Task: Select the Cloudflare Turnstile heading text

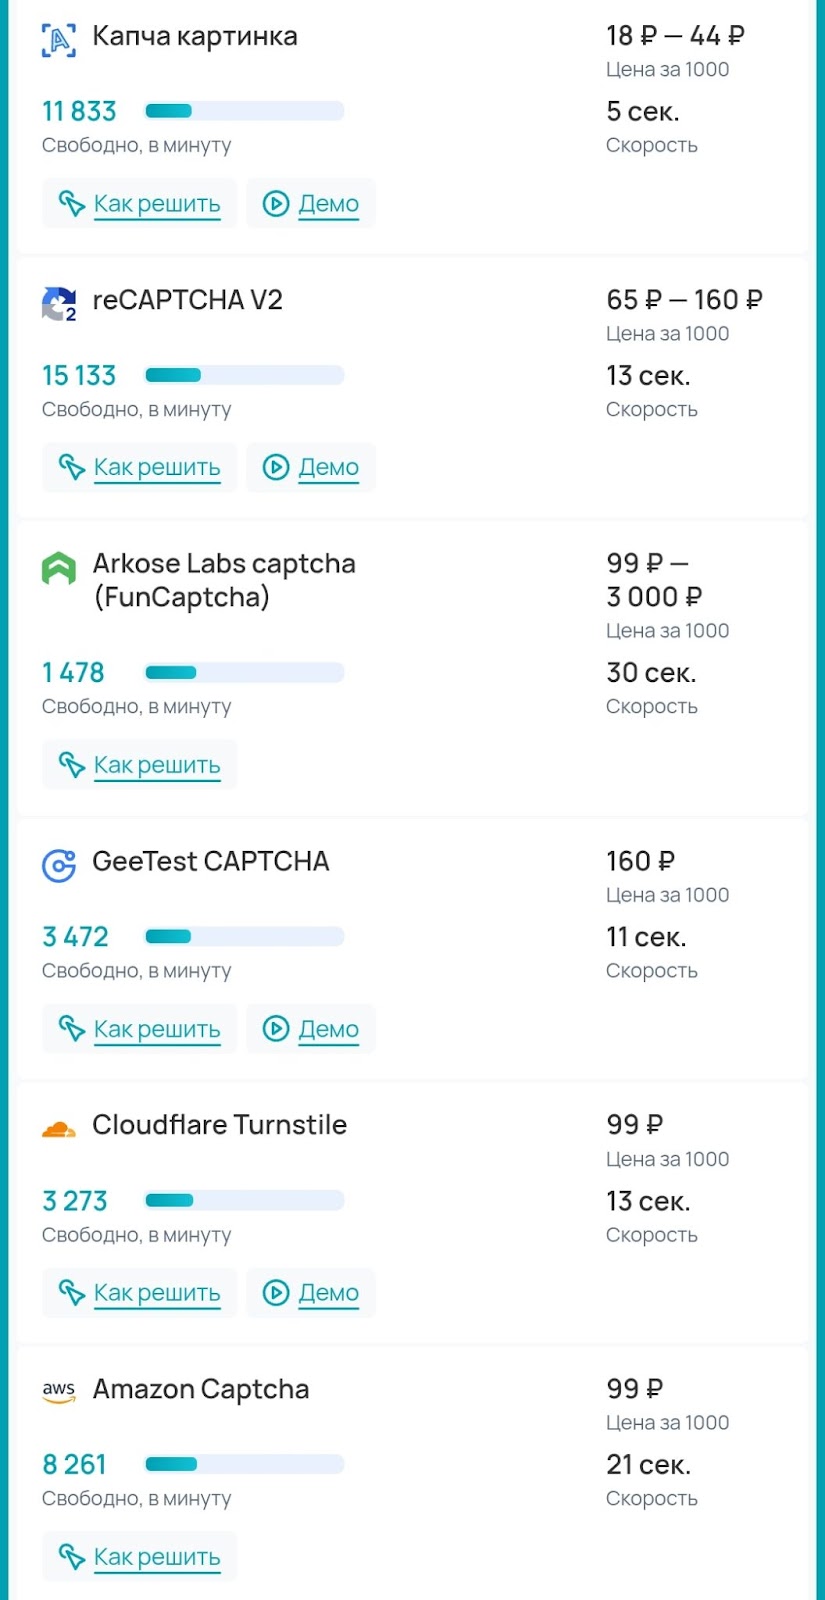Action: click(219, 1125)
